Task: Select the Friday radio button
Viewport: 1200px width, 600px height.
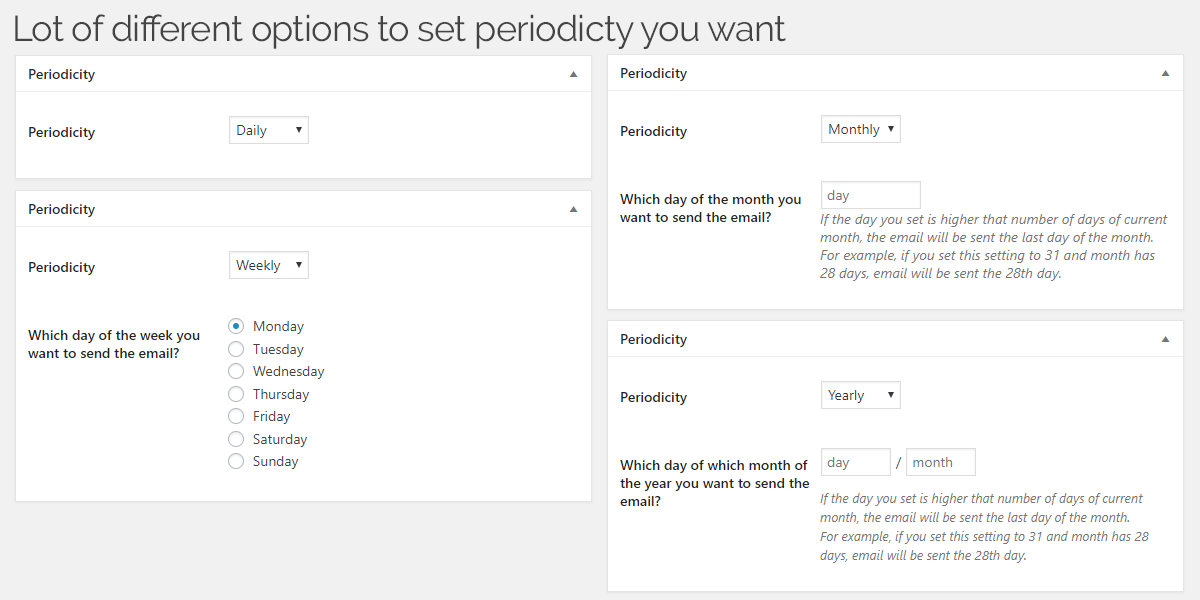Action: (236, 416)
